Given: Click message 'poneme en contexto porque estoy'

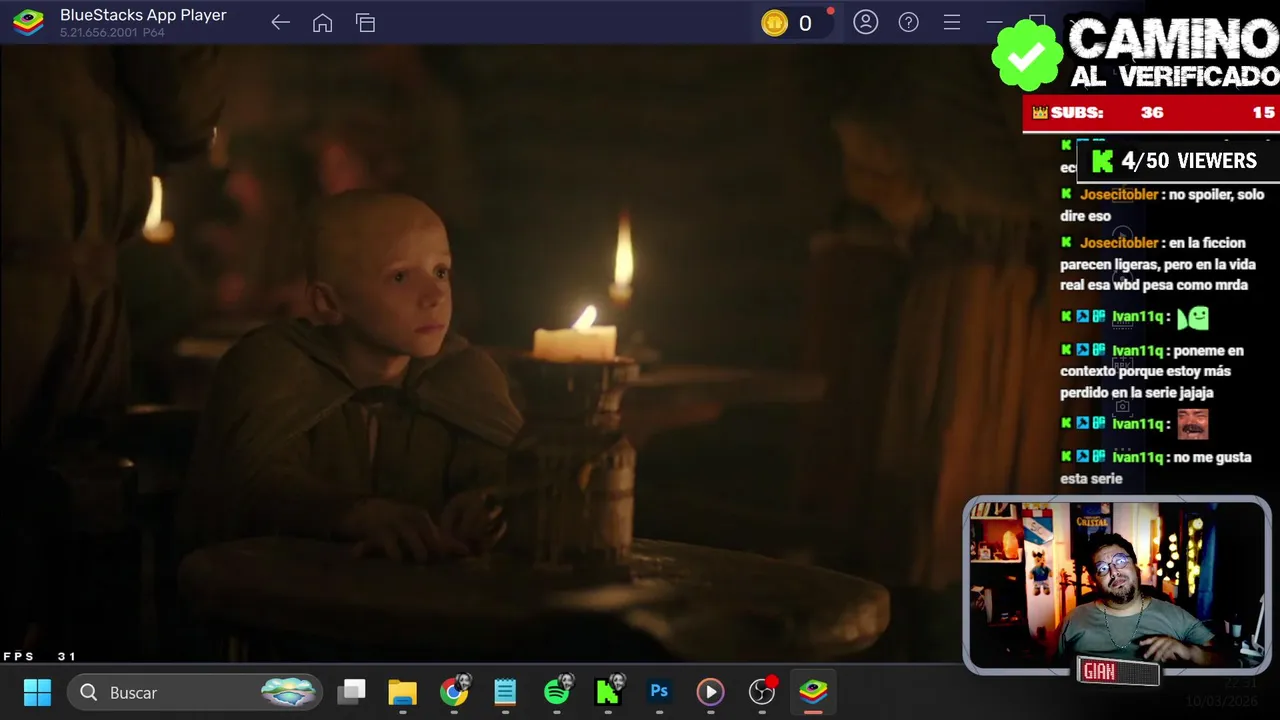Looking at the screenshot, I should click(1152, 371).
